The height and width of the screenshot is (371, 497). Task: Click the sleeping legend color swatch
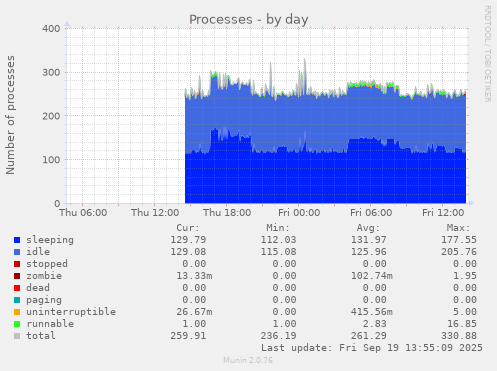click(17, 240)
